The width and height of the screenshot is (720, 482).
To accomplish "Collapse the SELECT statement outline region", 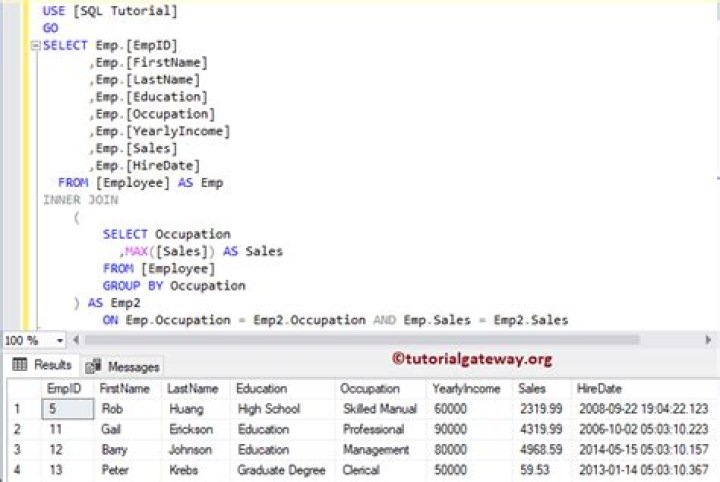I will (35, 45).
